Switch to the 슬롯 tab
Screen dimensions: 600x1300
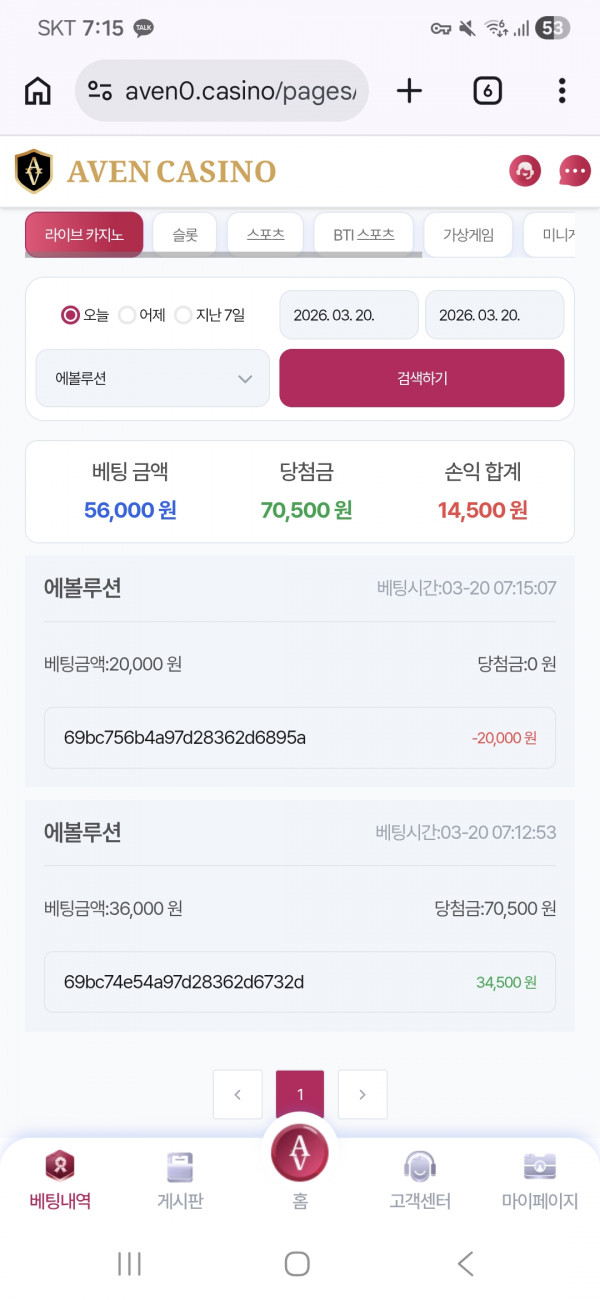pos(185,233)
